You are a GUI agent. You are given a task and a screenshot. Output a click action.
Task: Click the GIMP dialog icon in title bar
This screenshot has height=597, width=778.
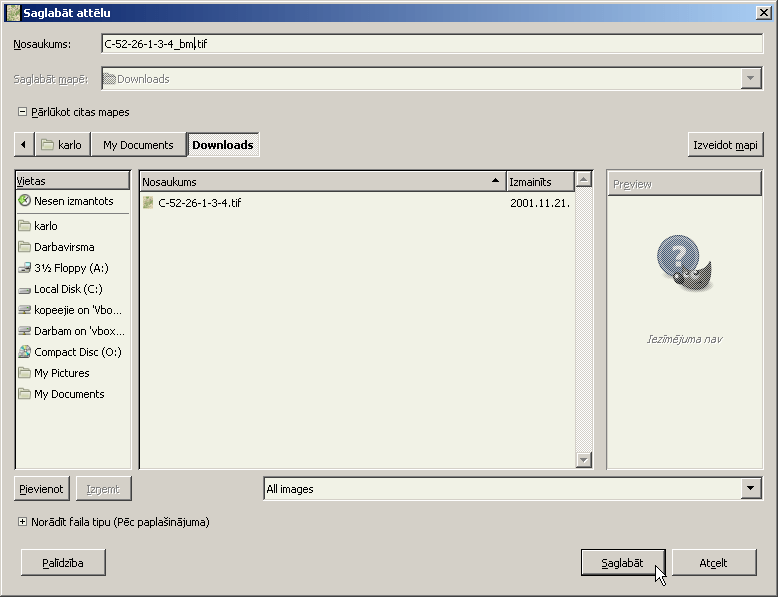(13, 13)
